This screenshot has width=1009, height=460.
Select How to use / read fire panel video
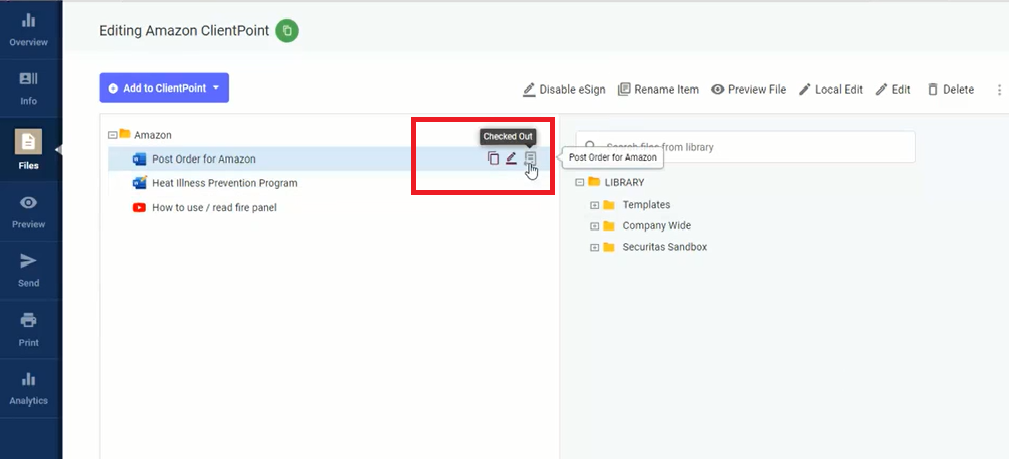pos(214,207)
